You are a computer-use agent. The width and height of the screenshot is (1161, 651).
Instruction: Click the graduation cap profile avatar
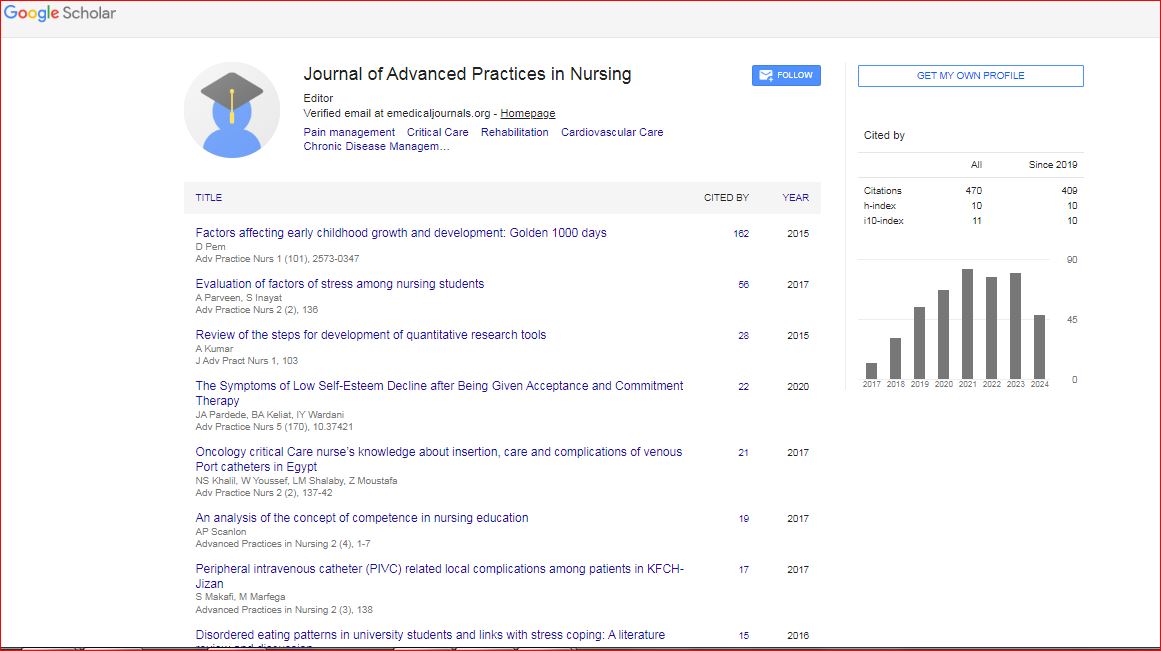click(232, 110)
